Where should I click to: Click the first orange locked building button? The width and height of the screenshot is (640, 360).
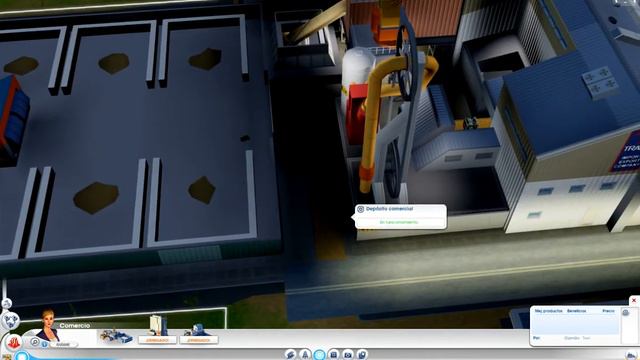157,340
